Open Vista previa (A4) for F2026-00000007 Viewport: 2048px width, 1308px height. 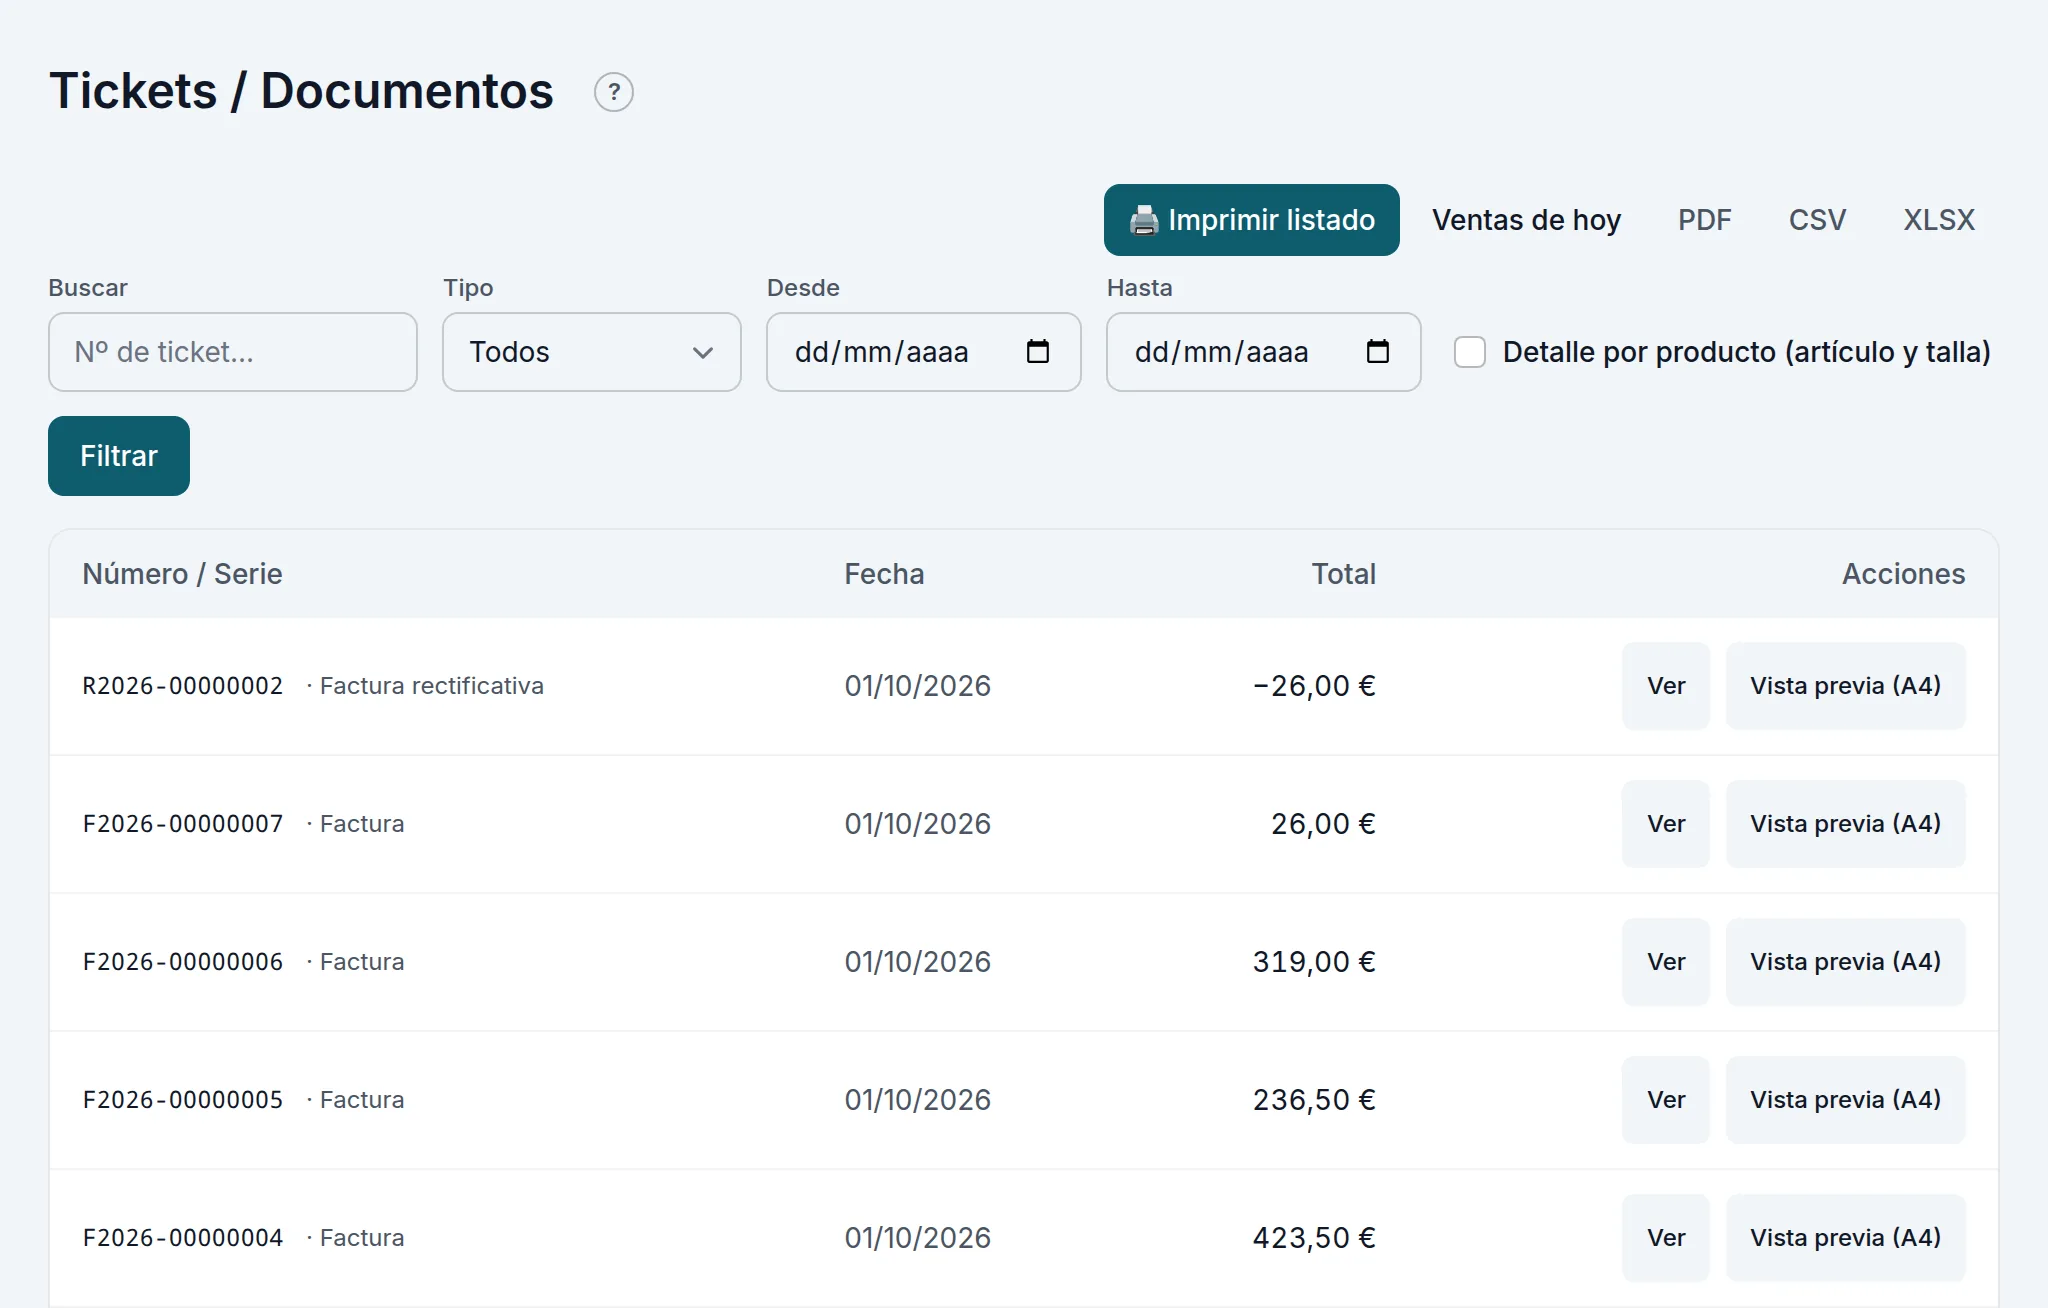point(1846,824)
